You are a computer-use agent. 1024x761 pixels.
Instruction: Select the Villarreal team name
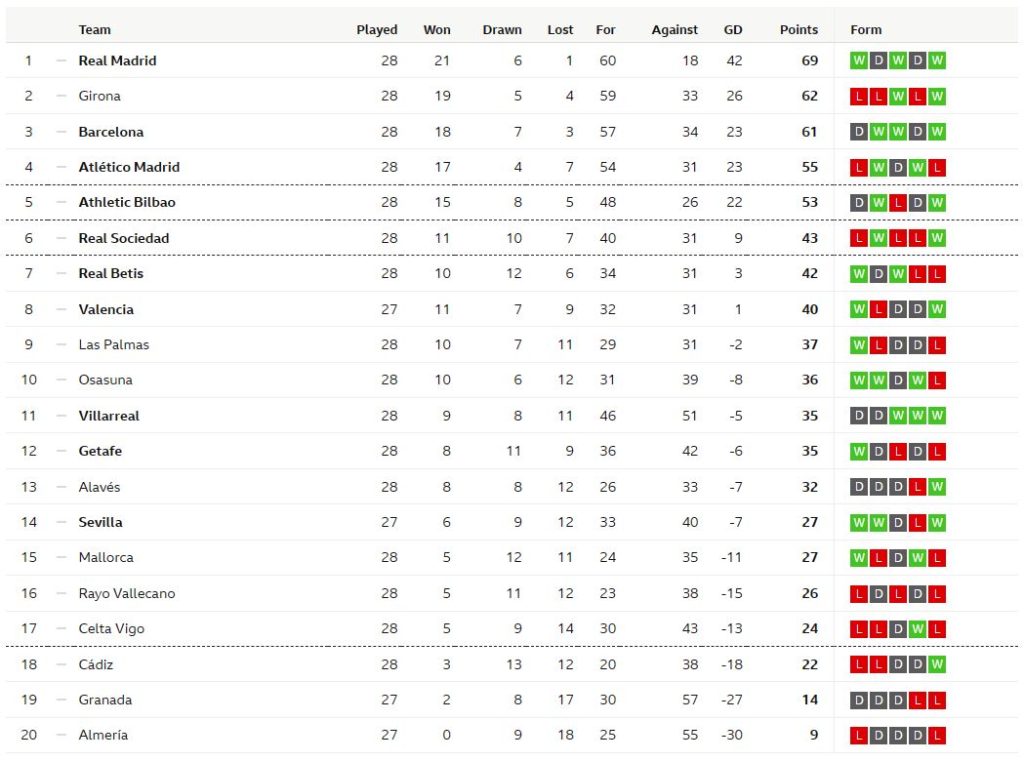coord(109,416)
